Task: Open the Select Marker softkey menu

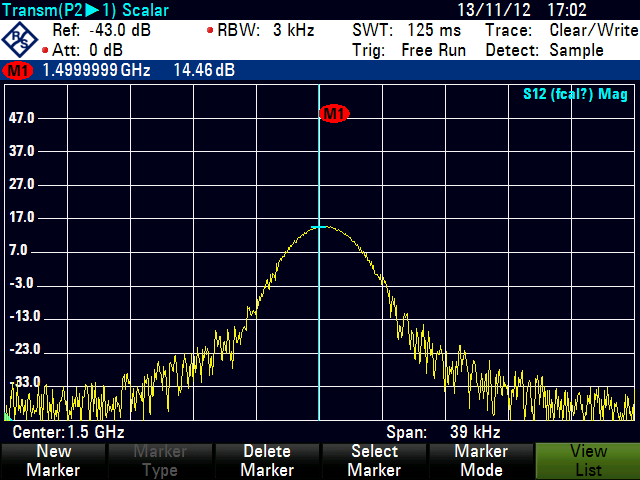Action: tap(373, 461)
